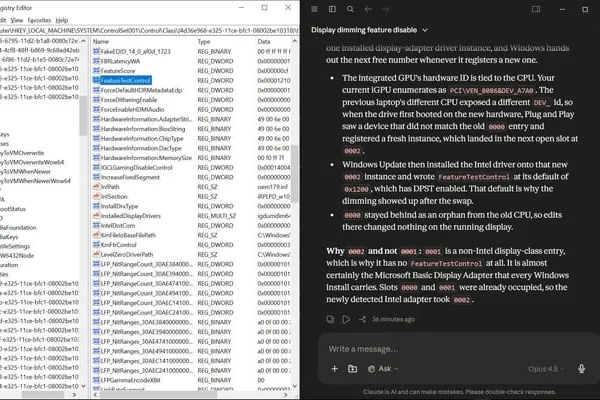The width and height of the screenshot is (600, 400).
Task: Go back with the left arrow icon
Action: tap(368, 9)
